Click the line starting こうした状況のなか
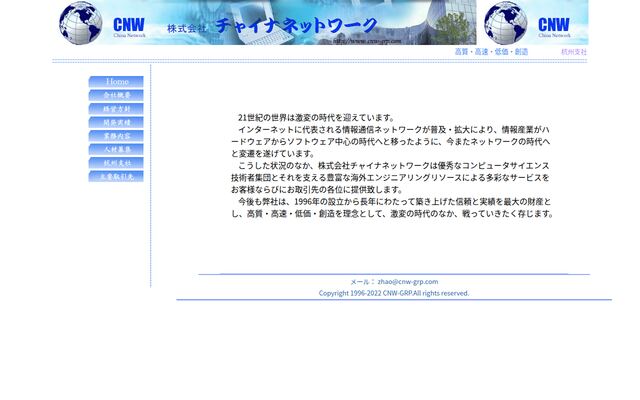Screen dimensions: 640x400 (x=394, y=166)
